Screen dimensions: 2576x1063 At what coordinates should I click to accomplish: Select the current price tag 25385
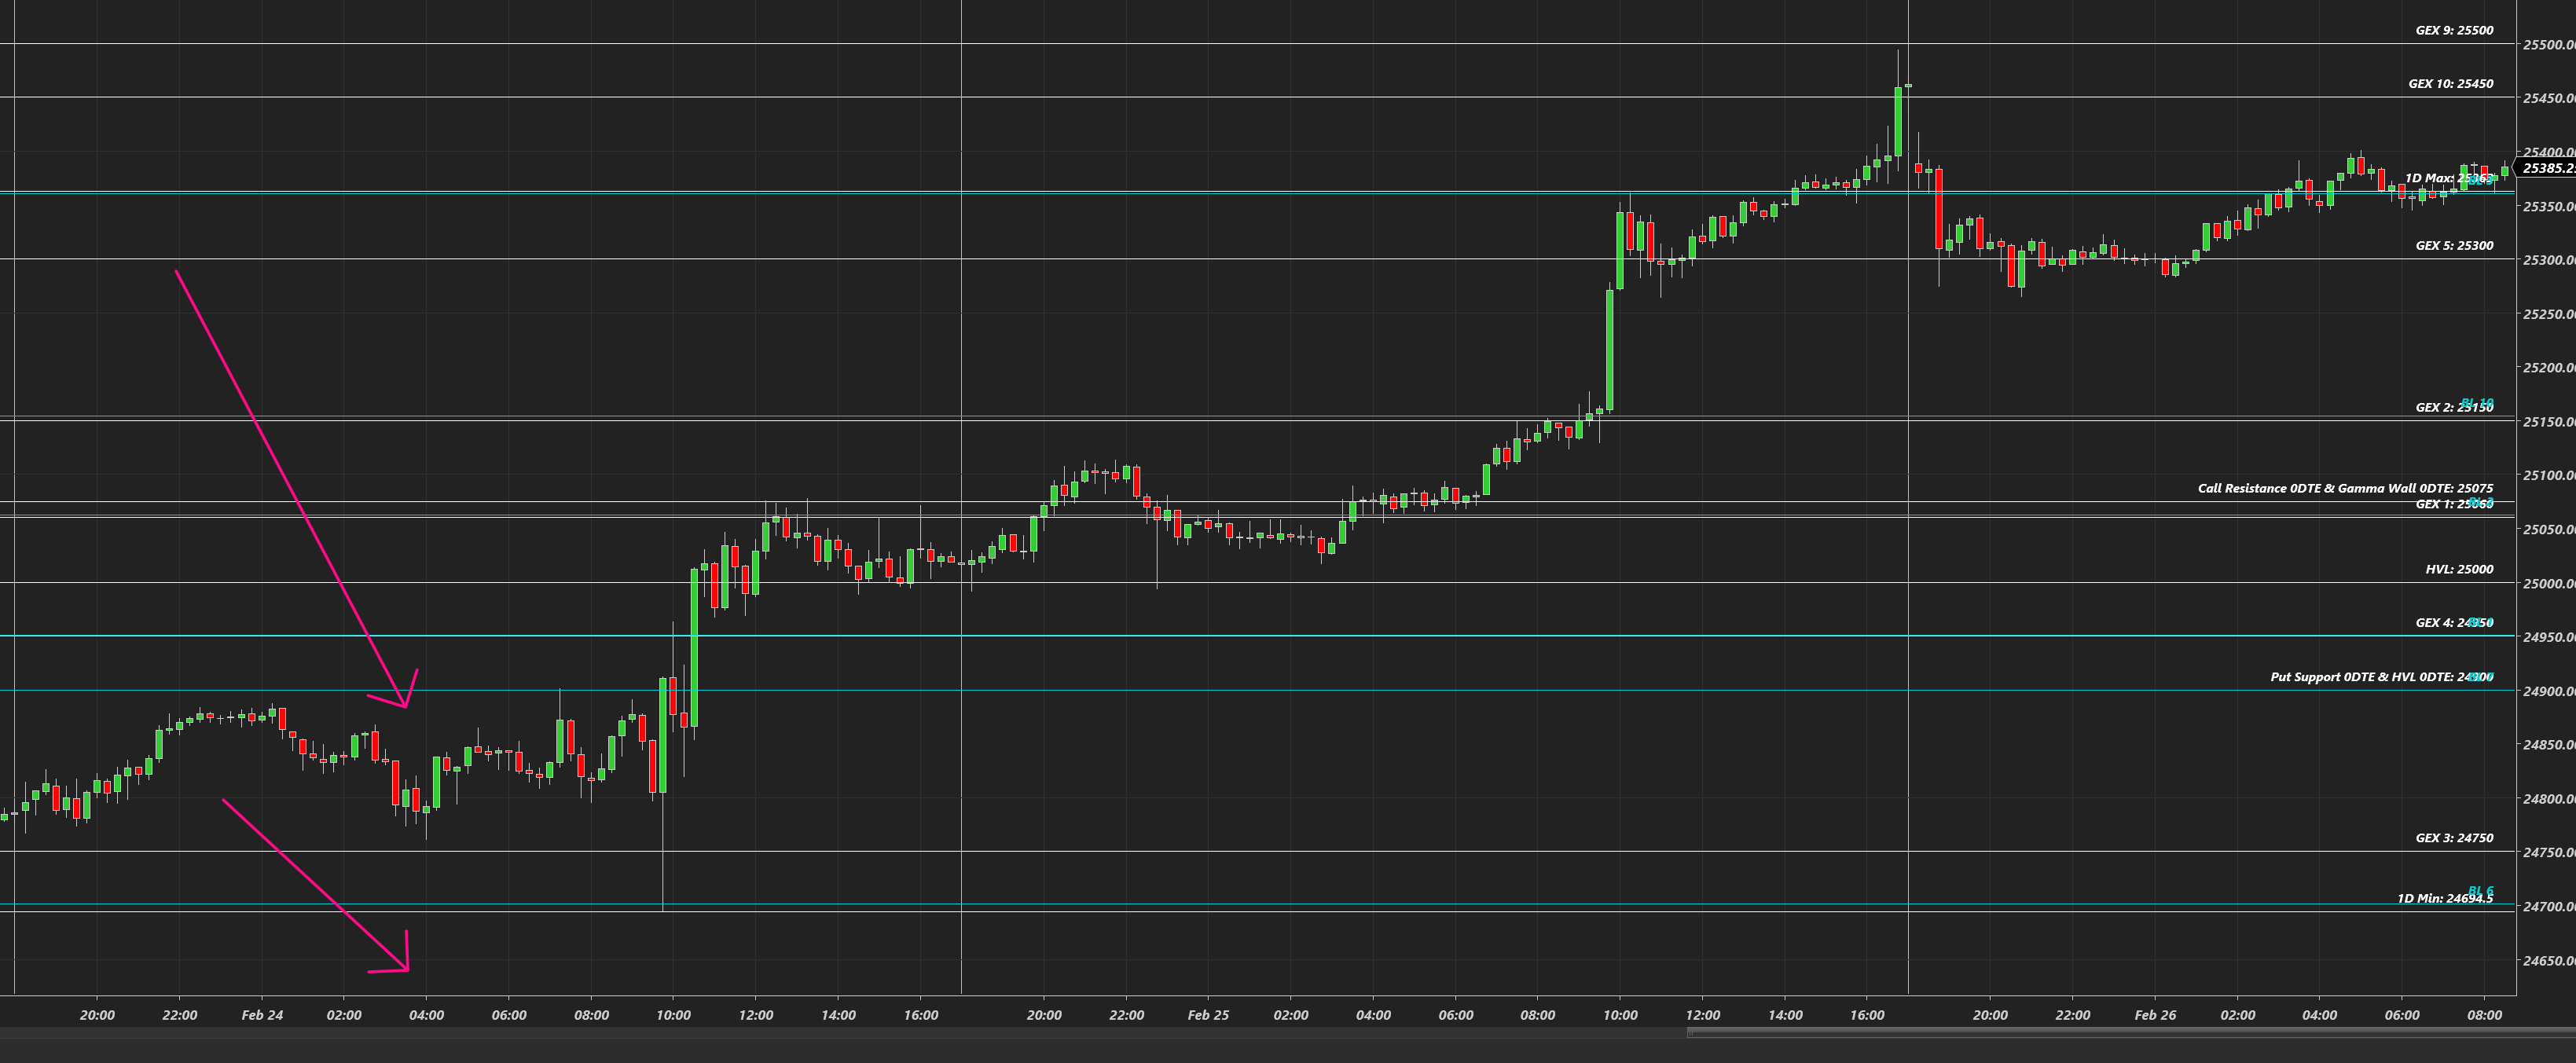pos(2547,168)
